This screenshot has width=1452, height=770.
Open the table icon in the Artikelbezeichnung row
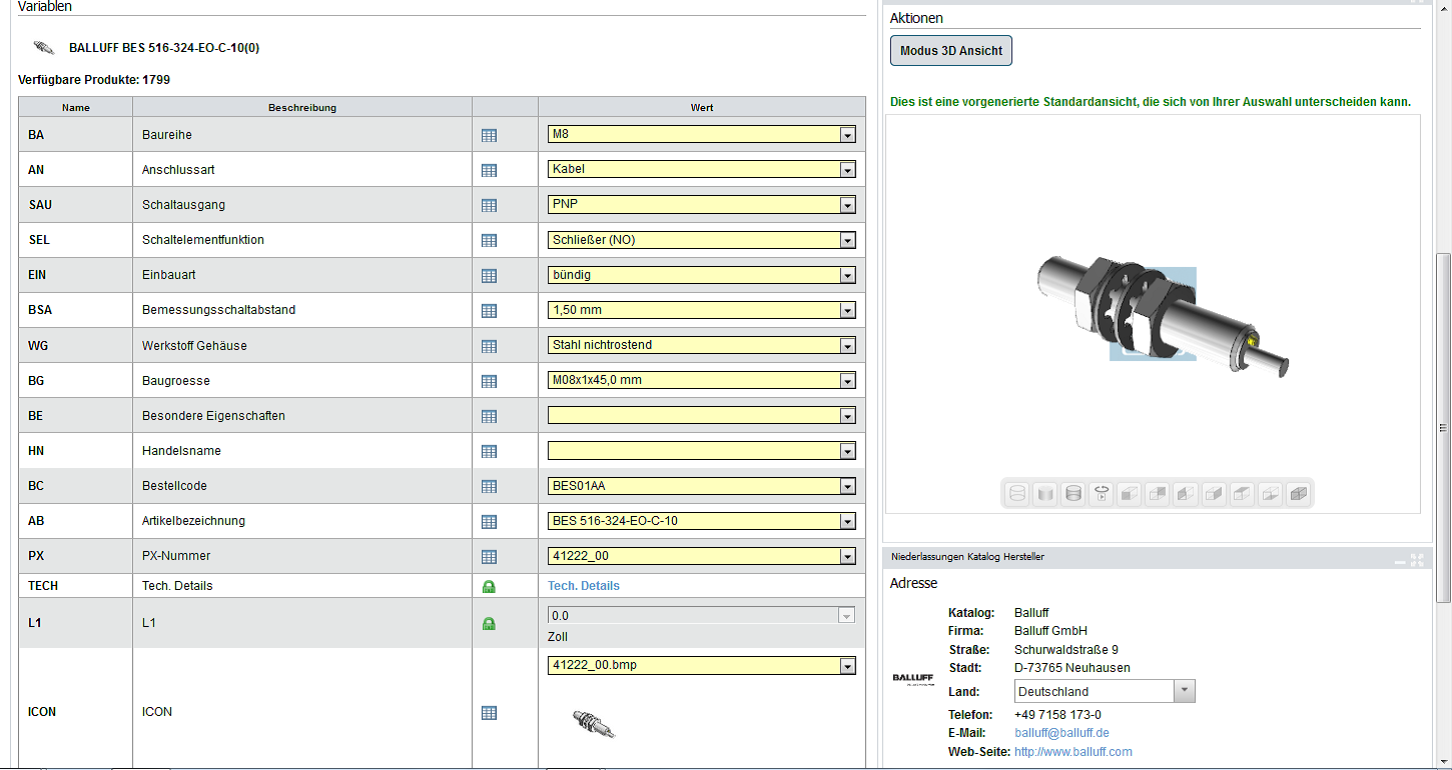pyautogui.click(x=489, y=521)
